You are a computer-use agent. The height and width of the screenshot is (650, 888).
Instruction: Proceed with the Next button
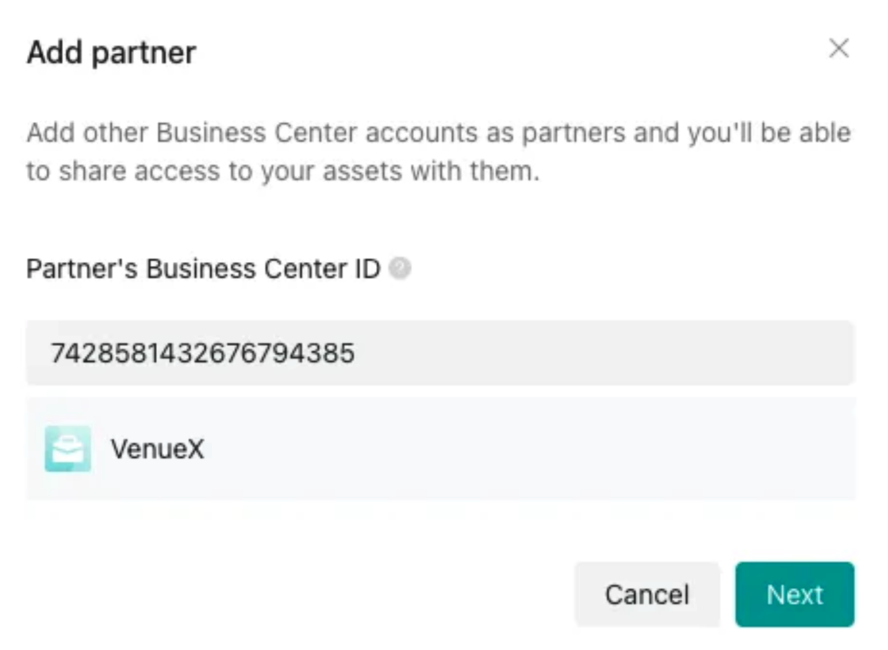click(794, 594)
